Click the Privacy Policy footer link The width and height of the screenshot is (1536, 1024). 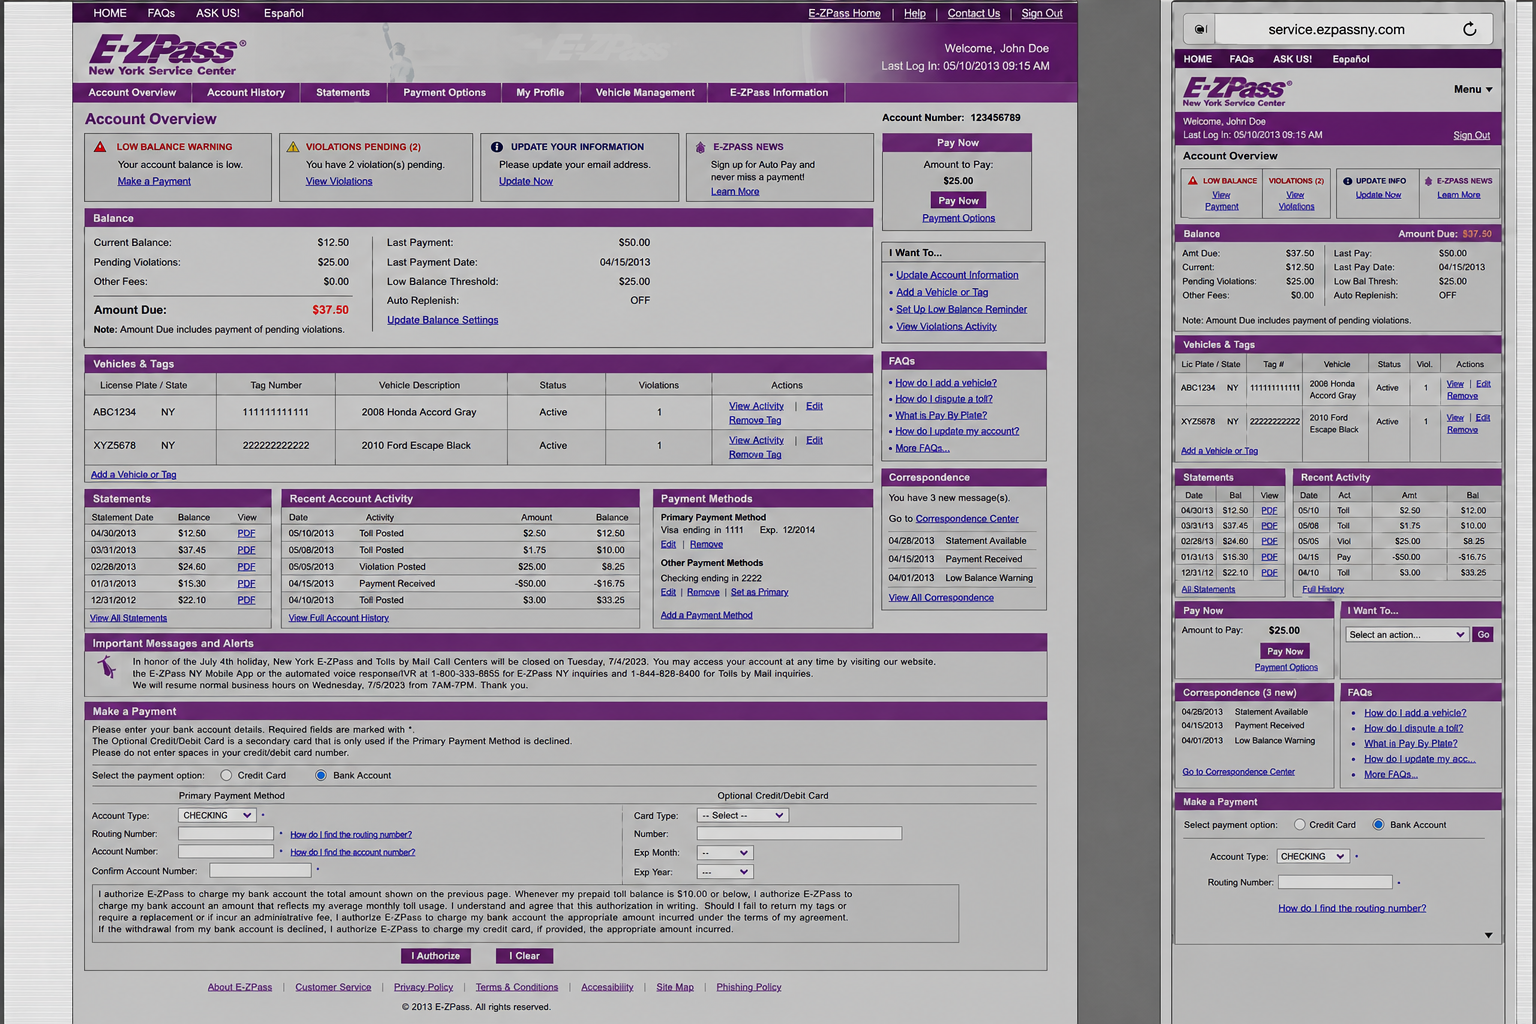point(423,987)
